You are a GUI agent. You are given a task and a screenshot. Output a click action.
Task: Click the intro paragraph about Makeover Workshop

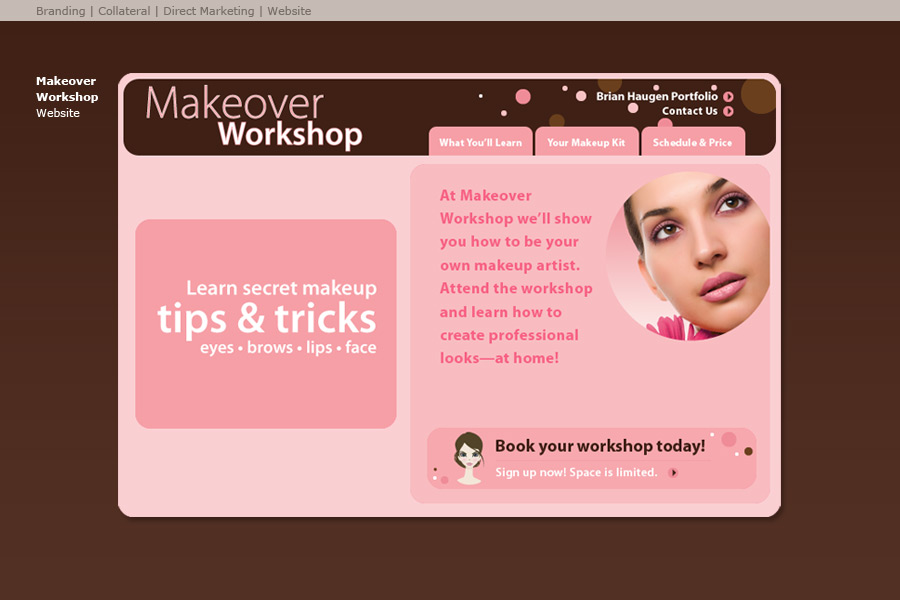[515, 276]
